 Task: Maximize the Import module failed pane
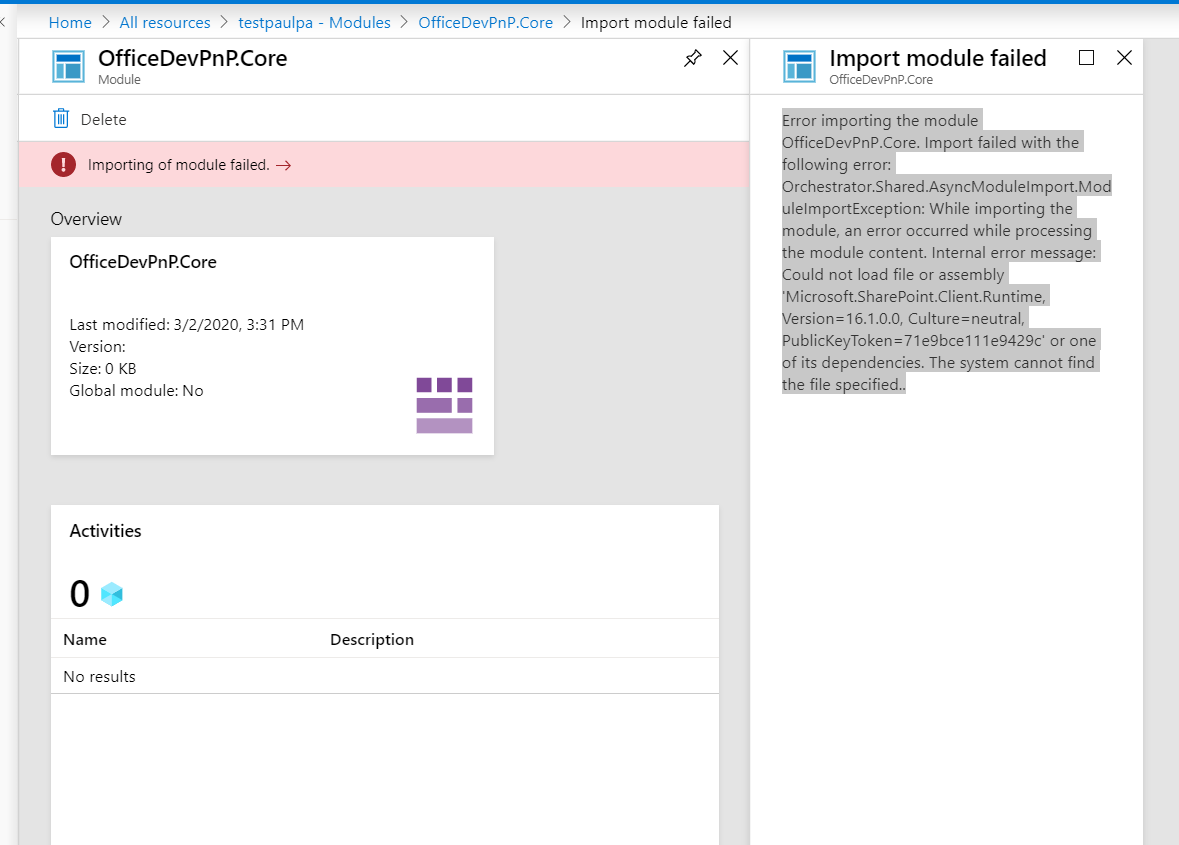(x=1086, y=58)
